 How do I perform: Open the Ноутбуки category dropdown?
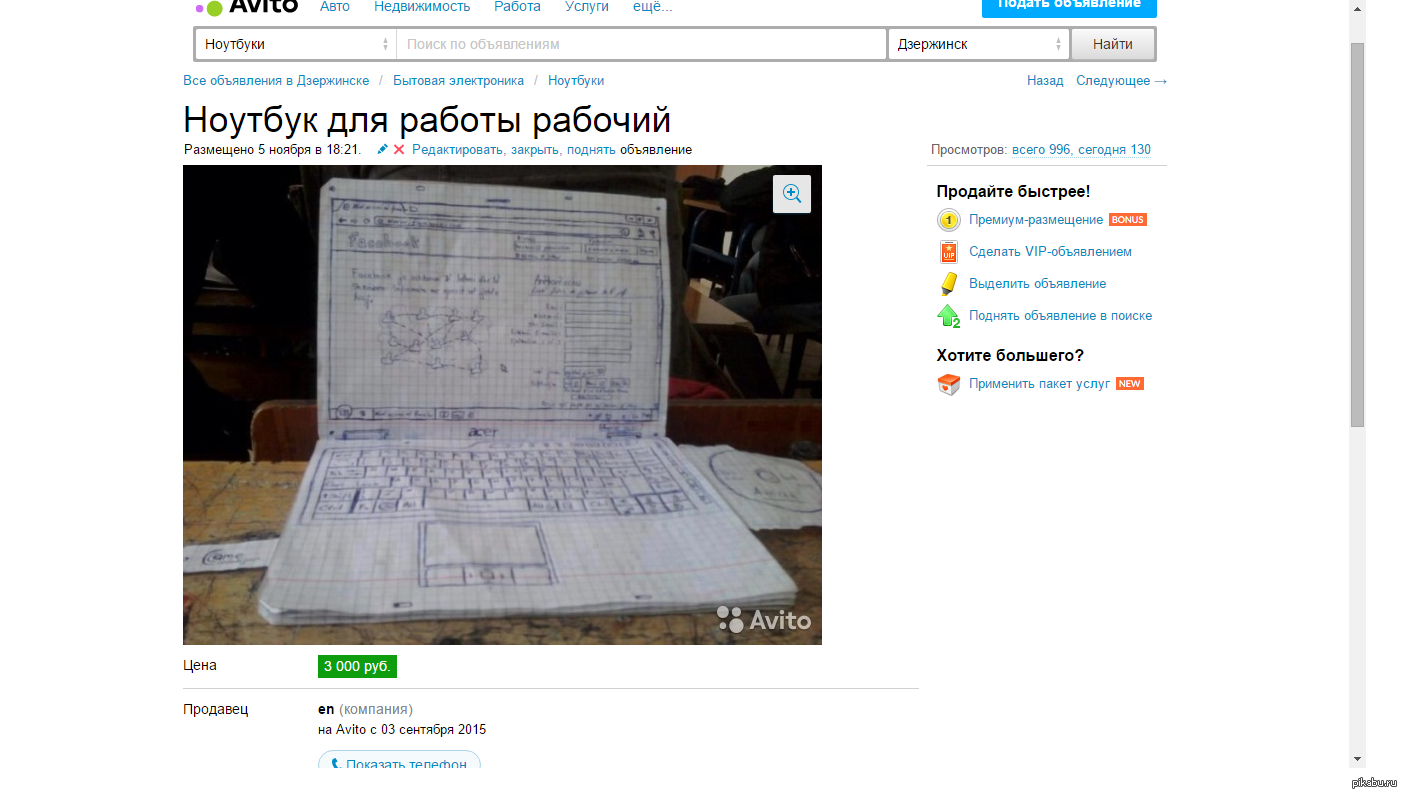pyautogui.click(x=295, y=44)
